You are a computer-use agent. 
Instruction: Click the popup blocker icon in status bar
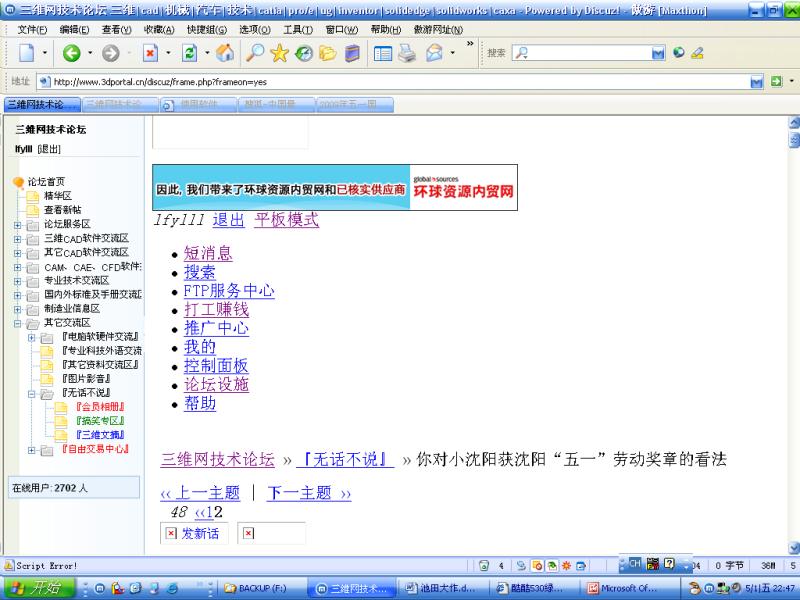pos(537,565)
